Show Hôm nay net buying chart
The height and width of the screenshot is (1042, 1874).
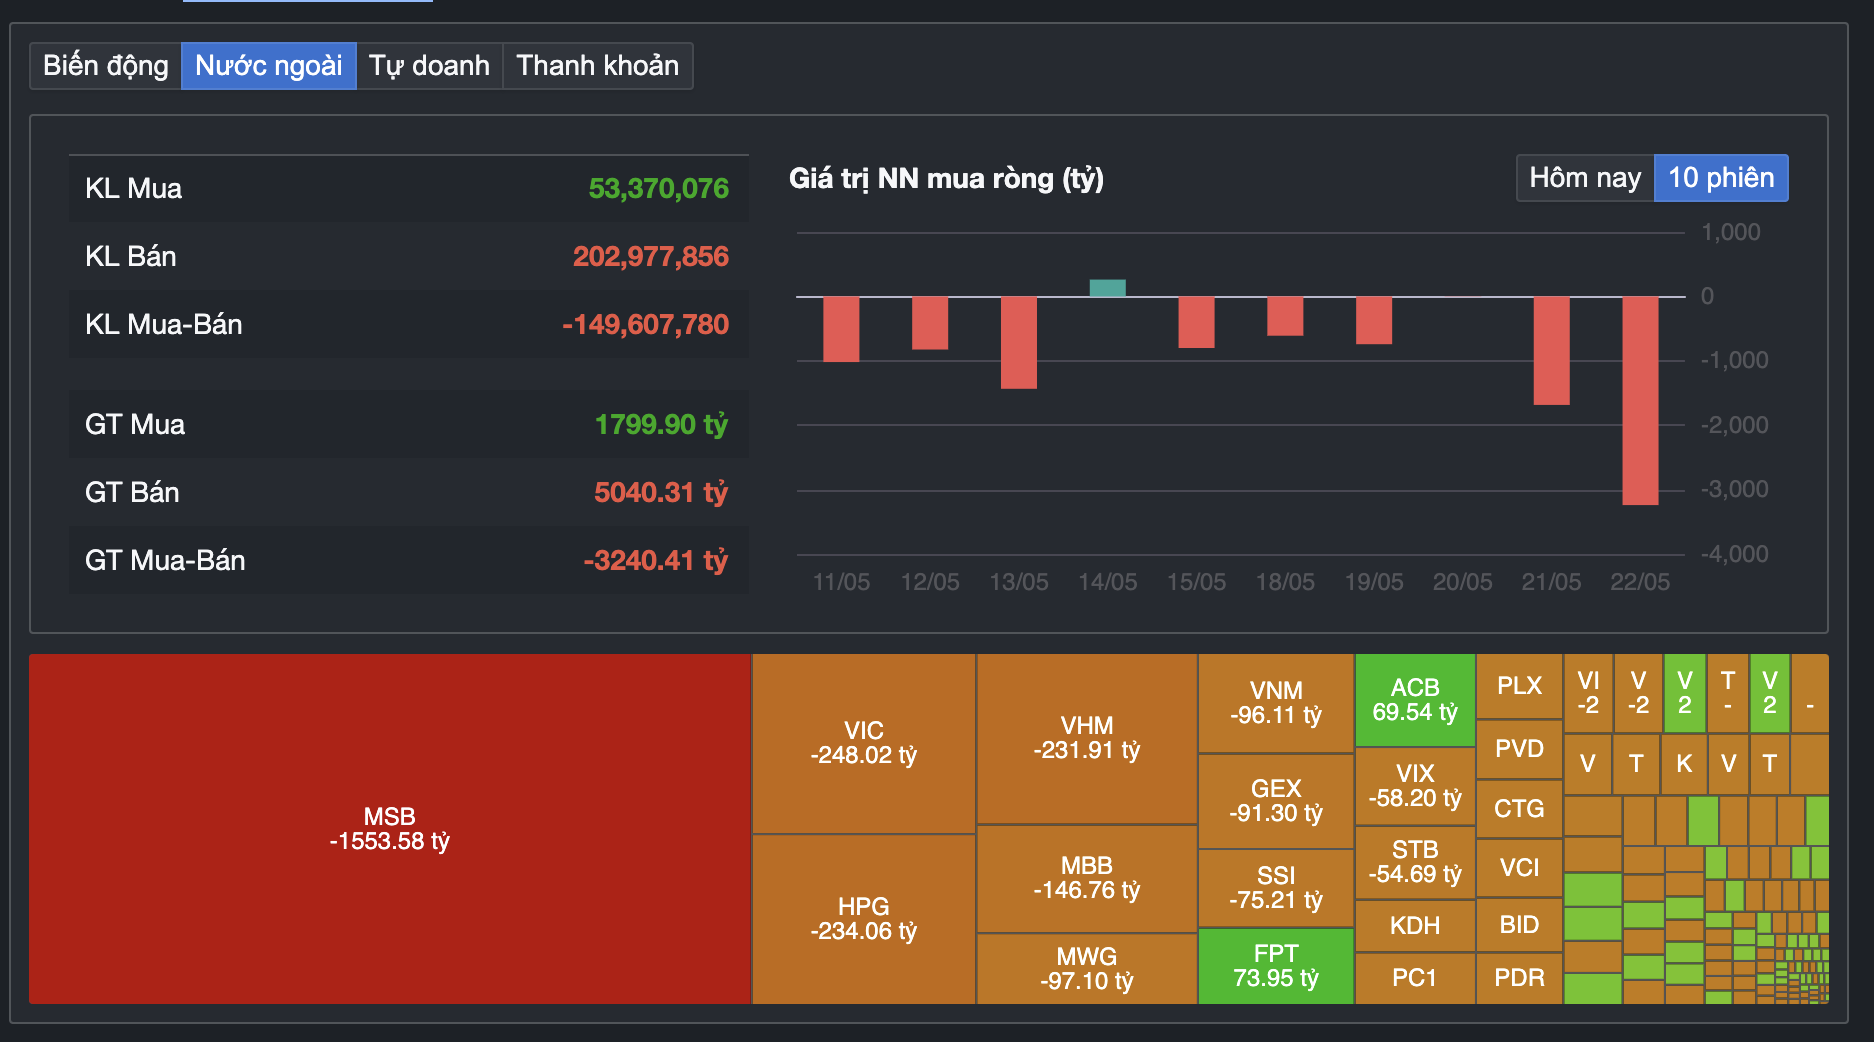tap(1585, 178)
